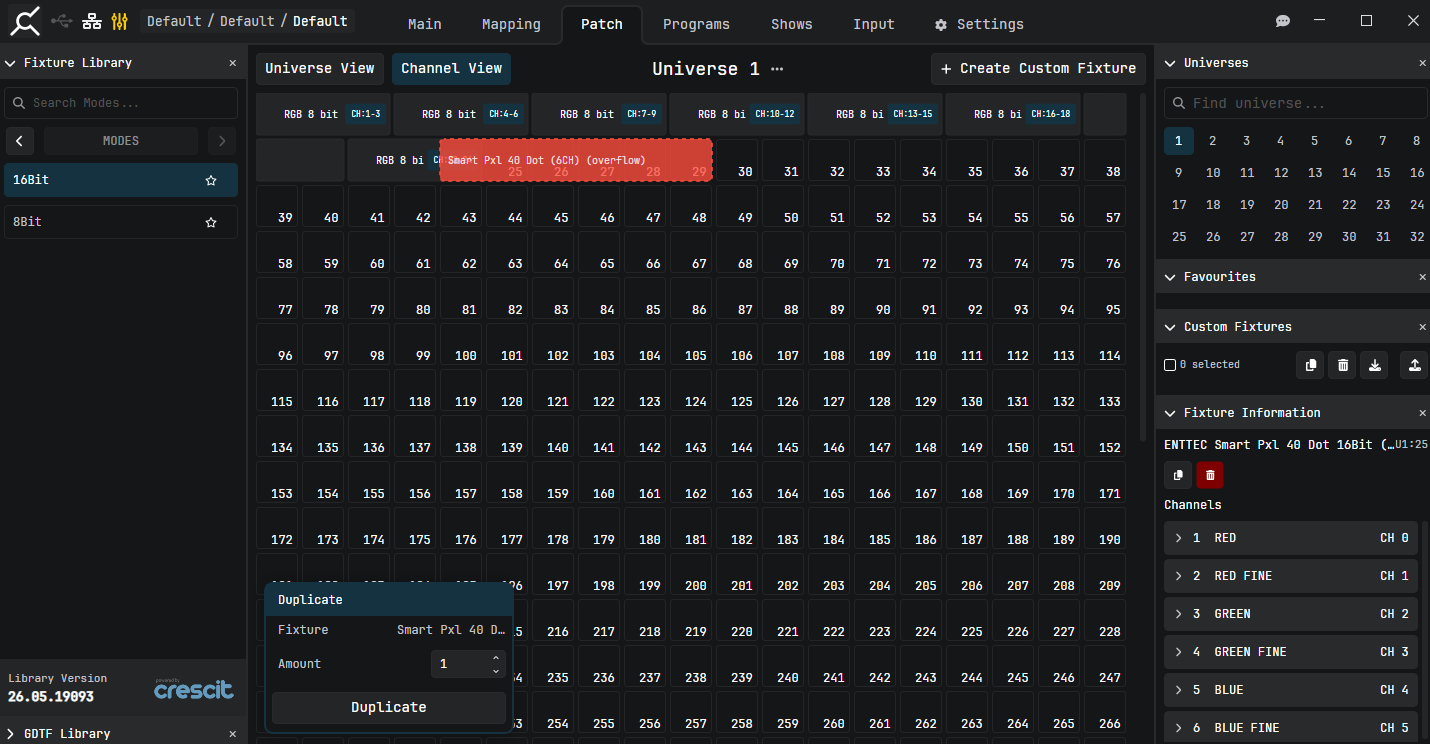
Task: Open the faders mixer icon in top bar
Action: (120, 21)
